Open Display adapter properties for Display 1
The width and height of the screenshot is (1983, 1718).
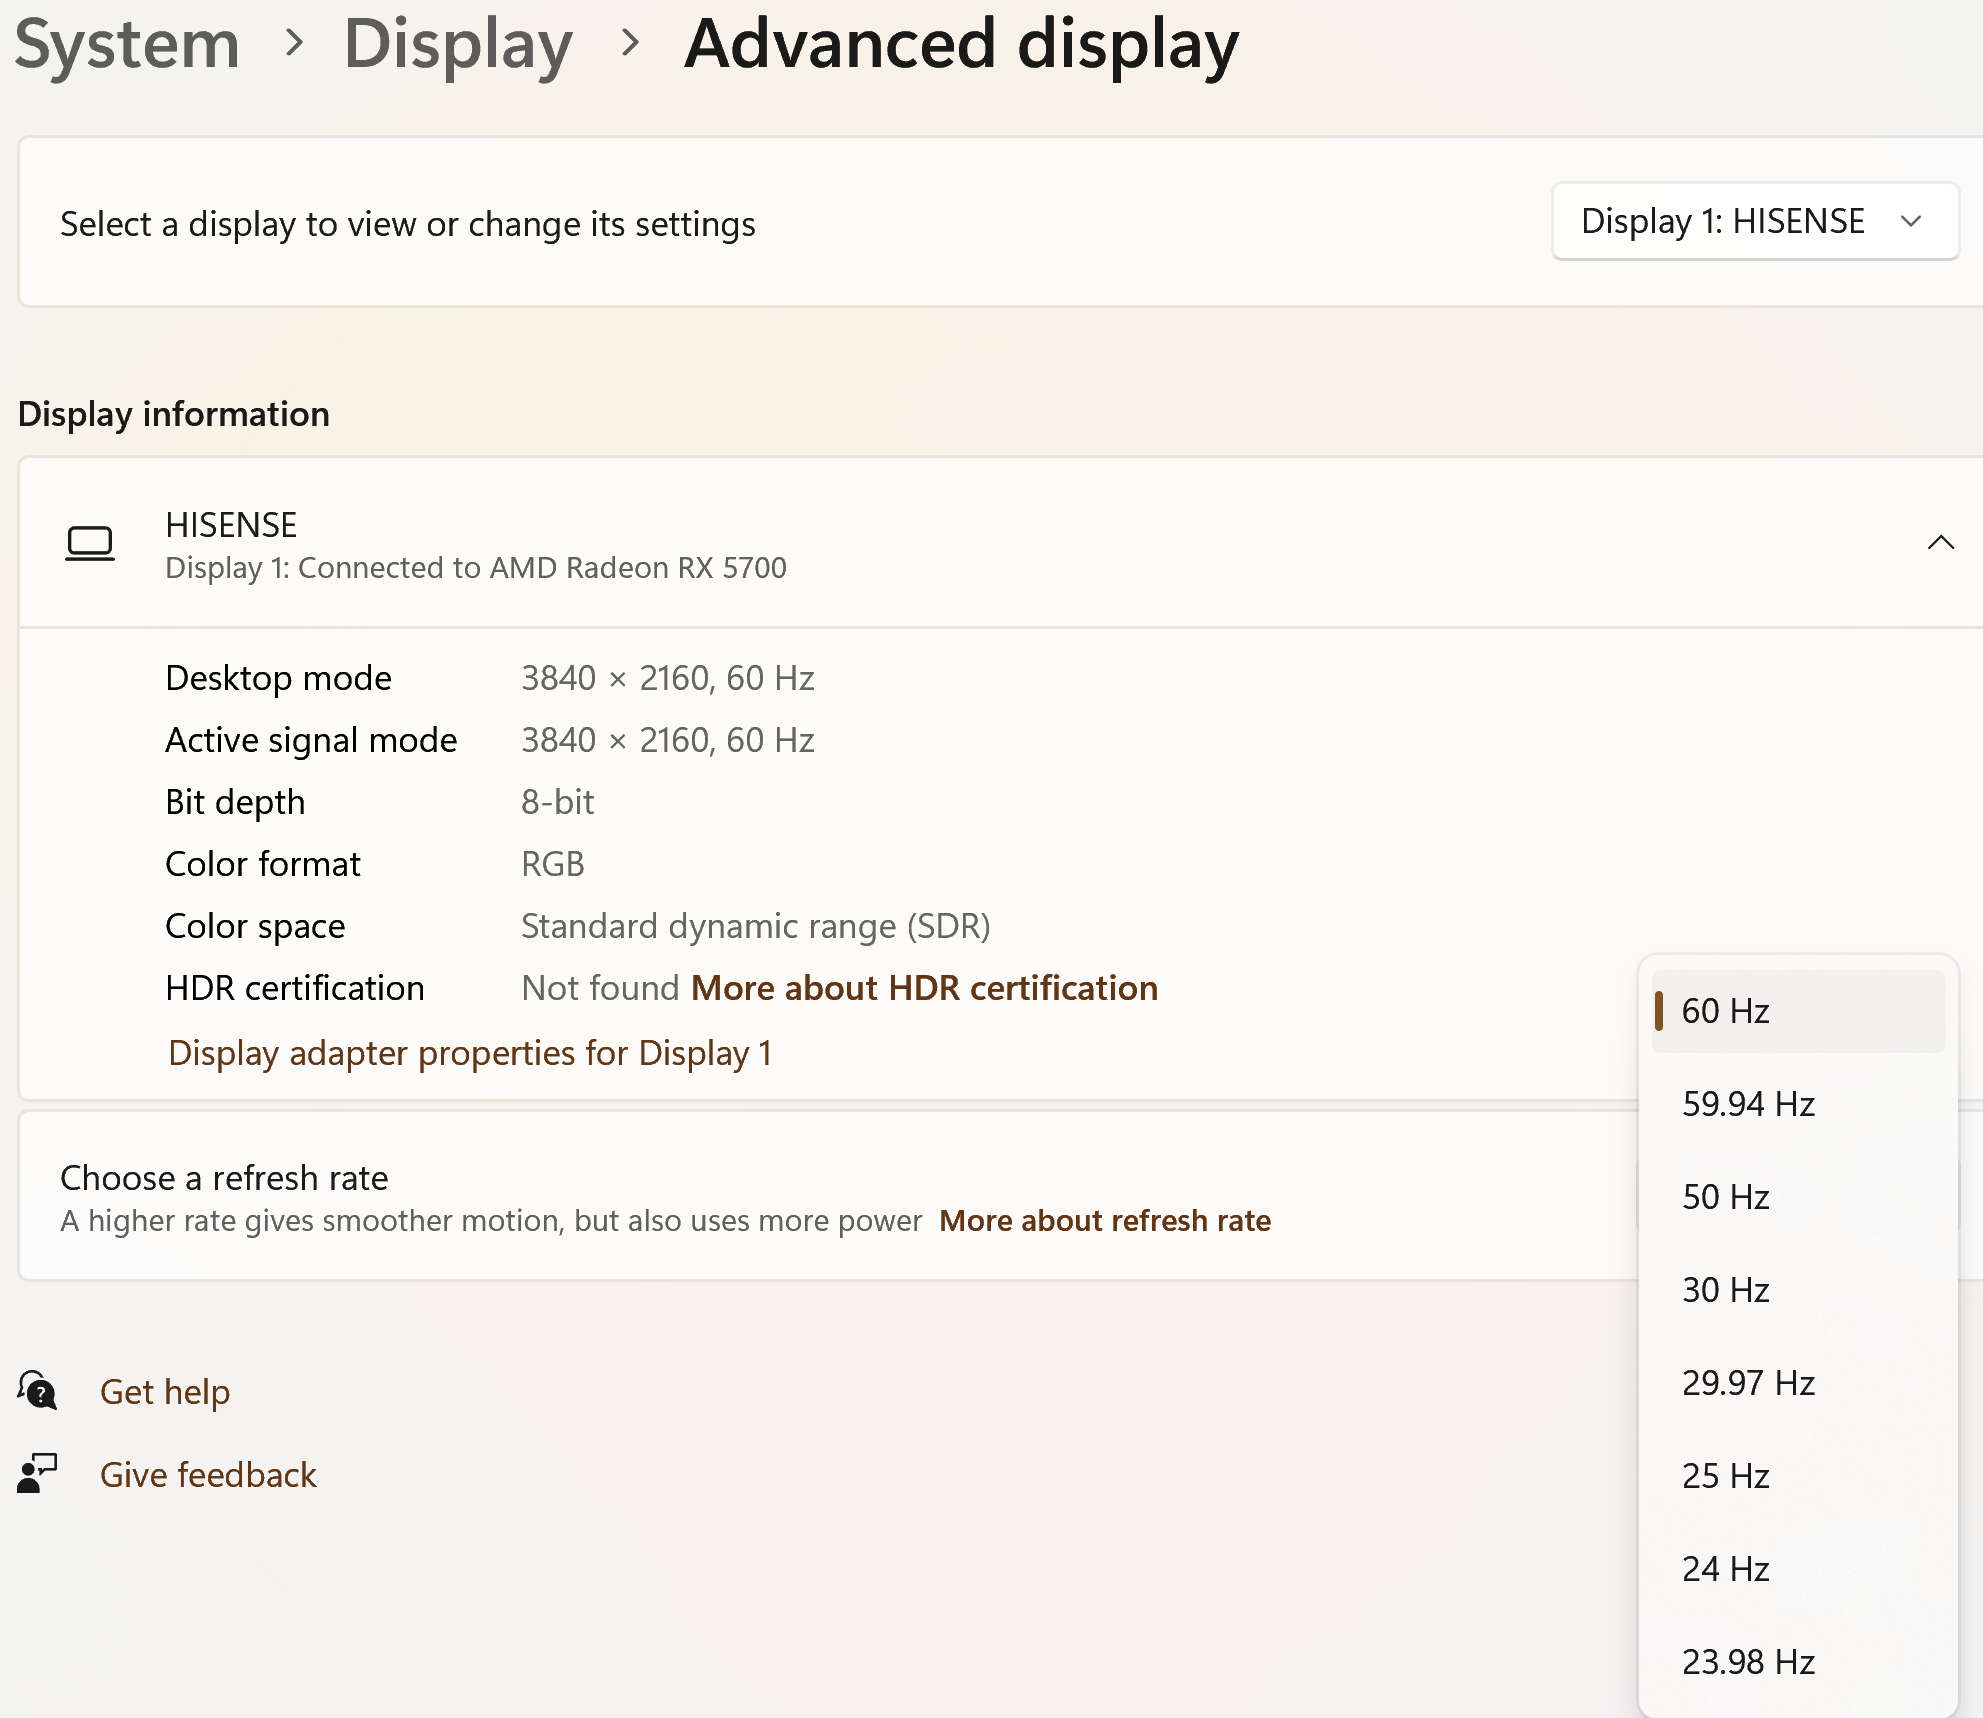(469, 1053)
